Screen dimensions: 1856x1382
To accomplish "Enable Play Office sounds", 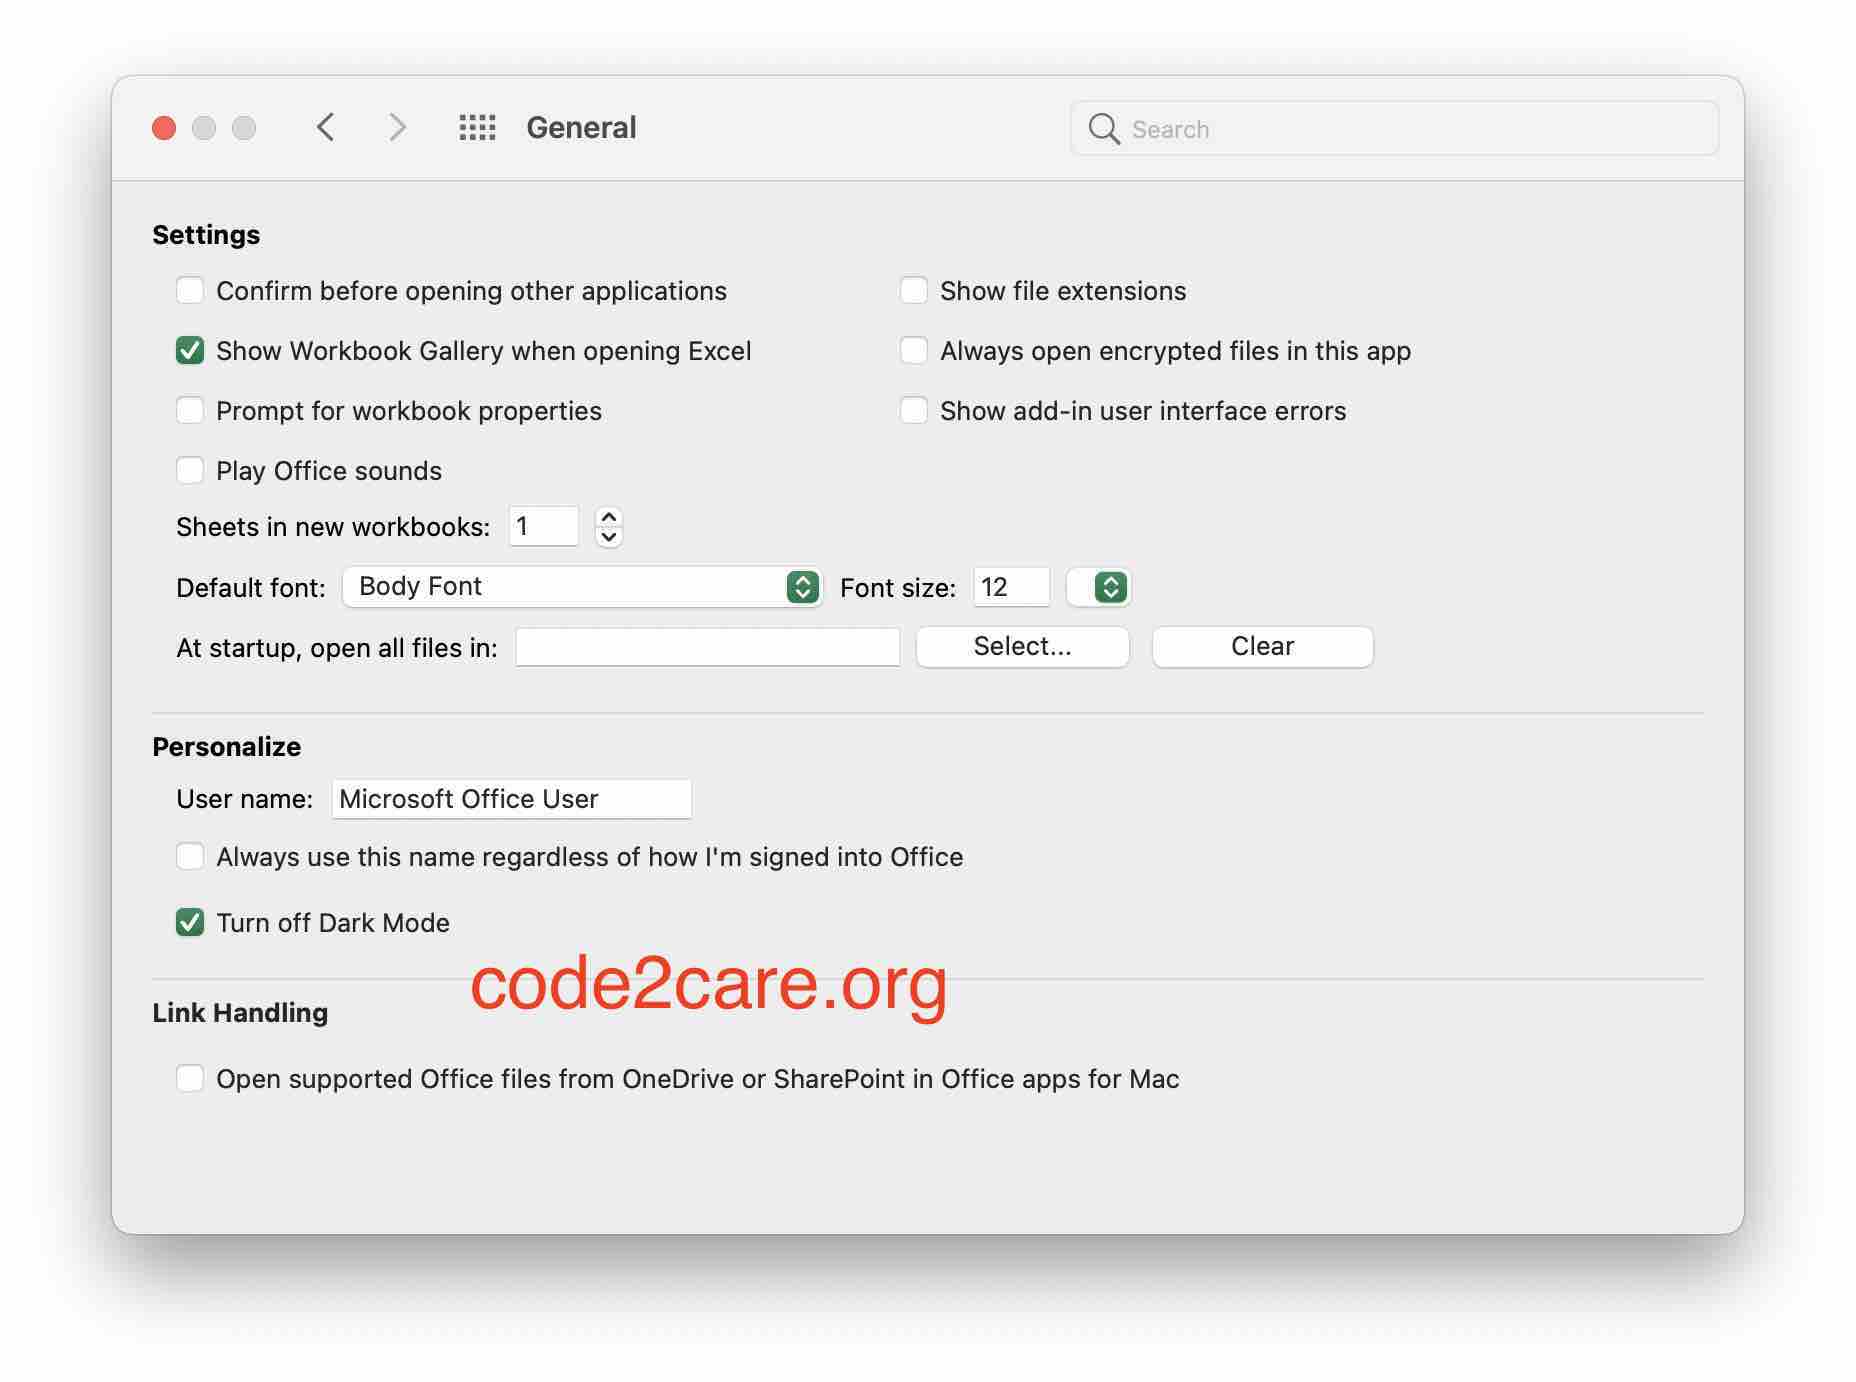I will pos(190,470).
